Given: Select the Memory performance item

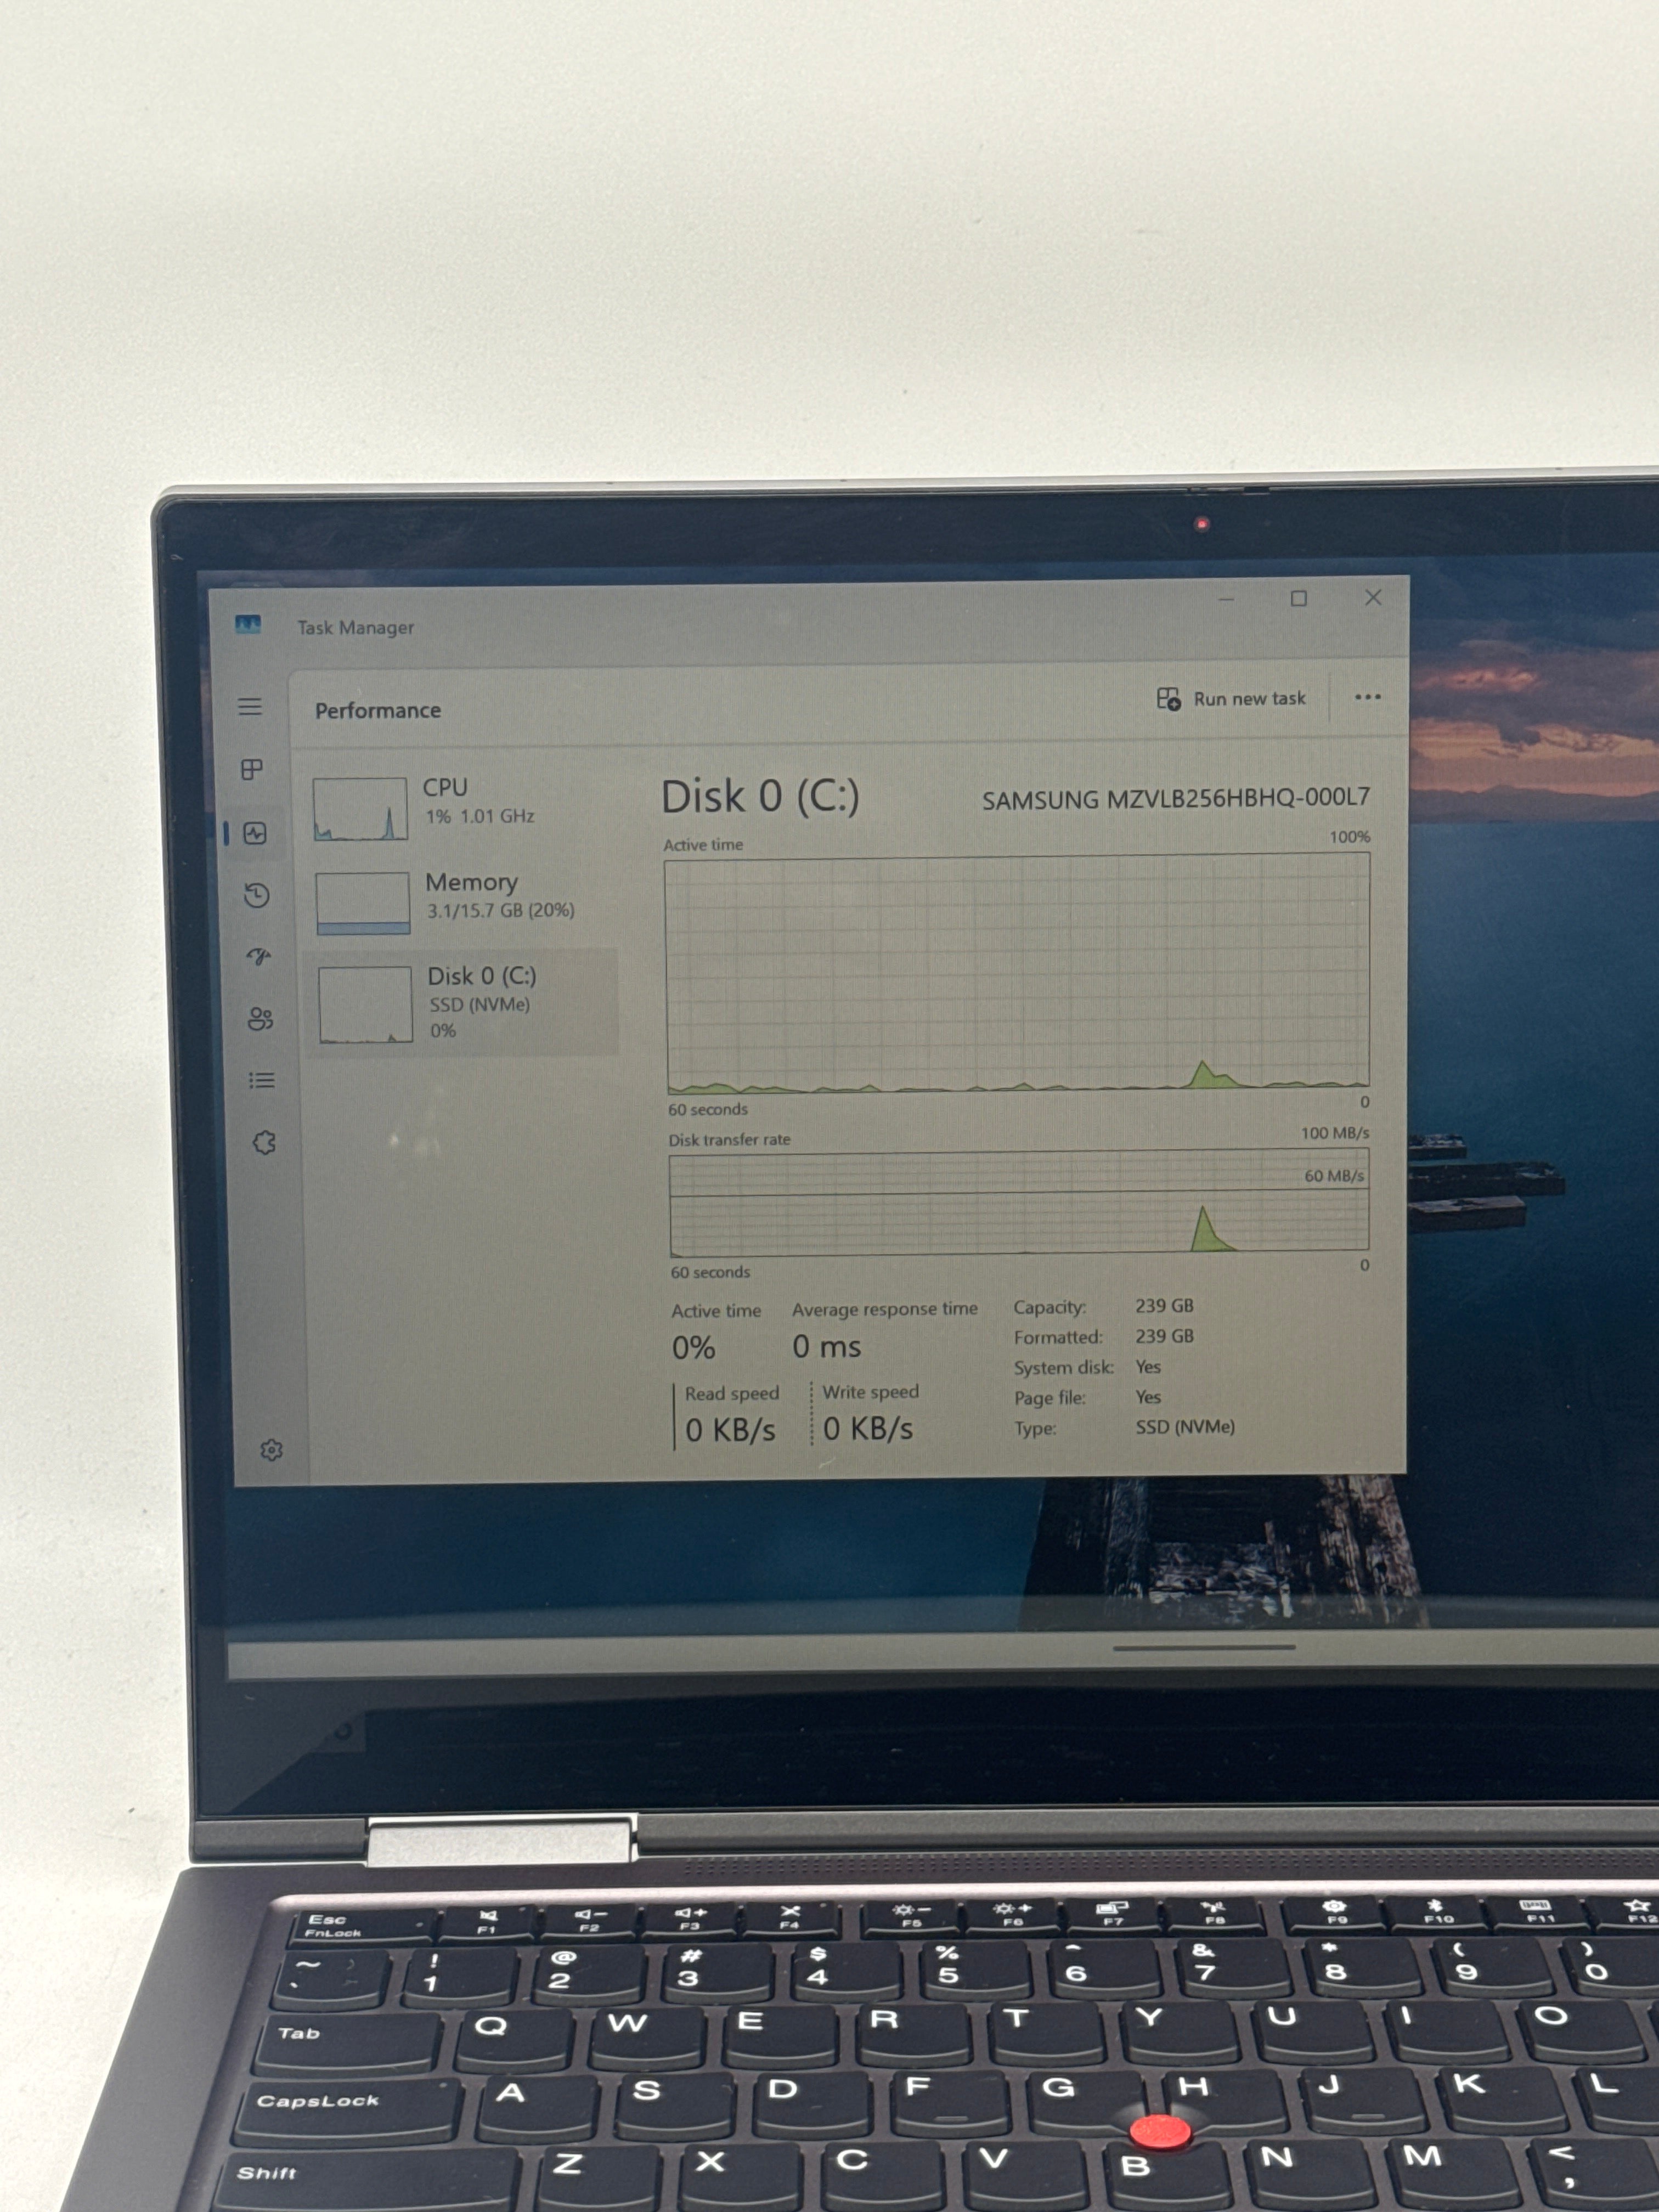Looking at the screenshot, I should (x=465, y=902).
